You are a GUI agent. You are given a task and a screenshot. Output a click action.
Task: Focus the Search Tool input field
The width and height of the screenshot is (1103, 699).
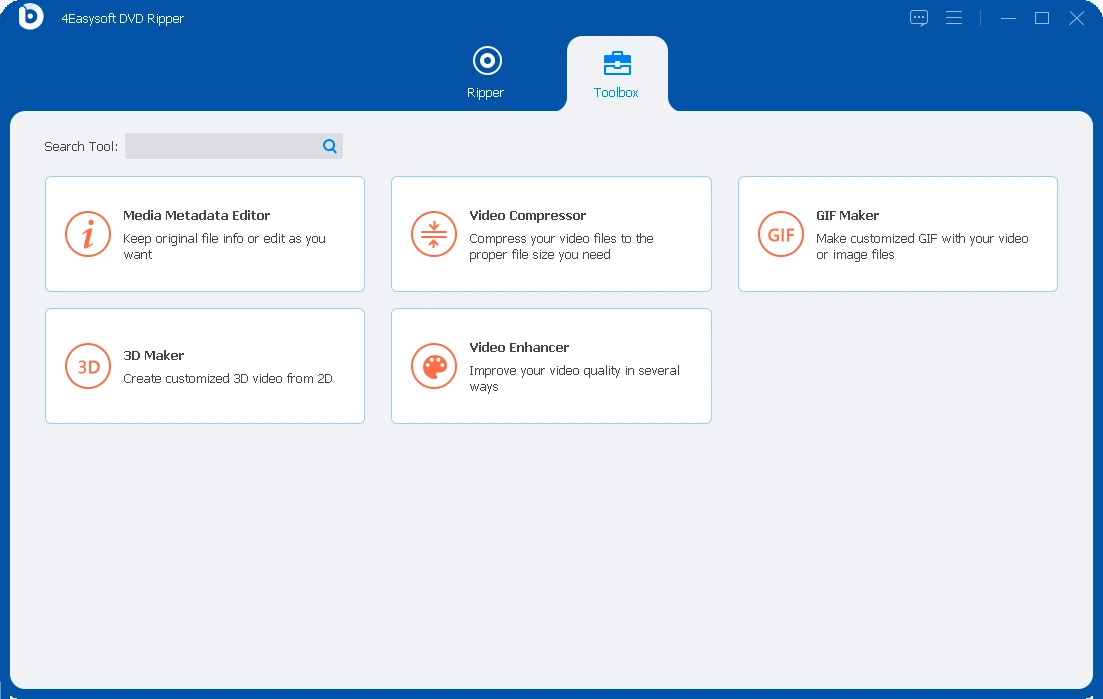click(222, 146)
